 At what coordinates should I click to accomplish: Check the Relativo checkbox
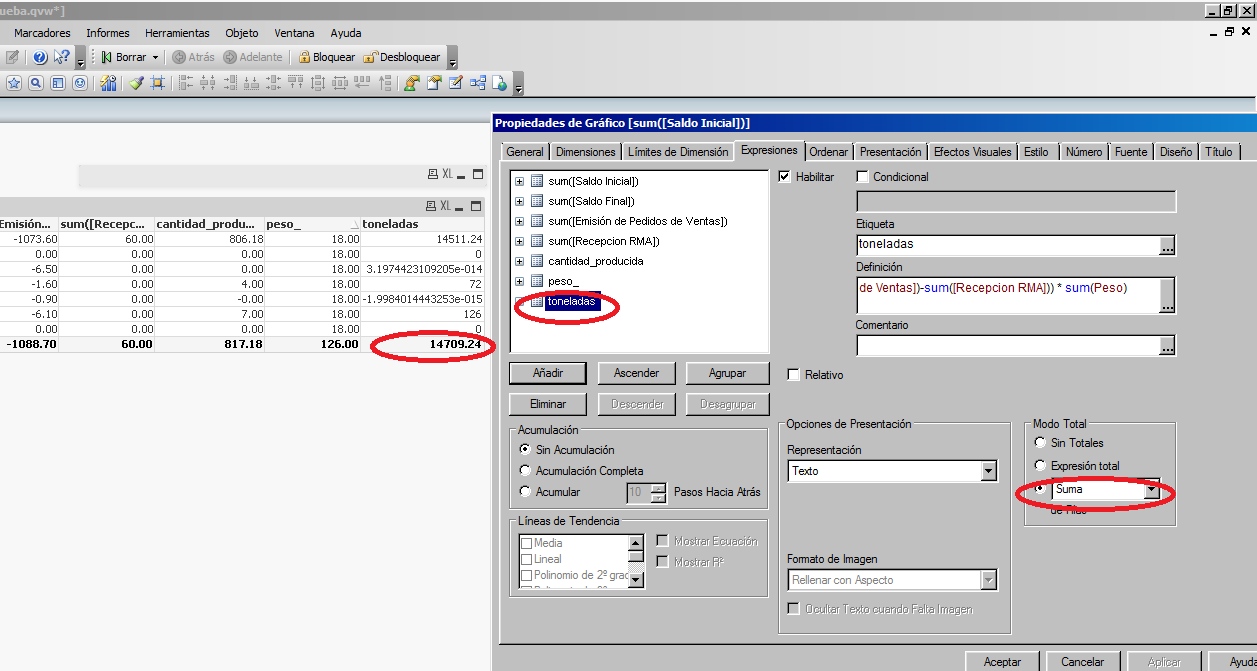point(794,375)
